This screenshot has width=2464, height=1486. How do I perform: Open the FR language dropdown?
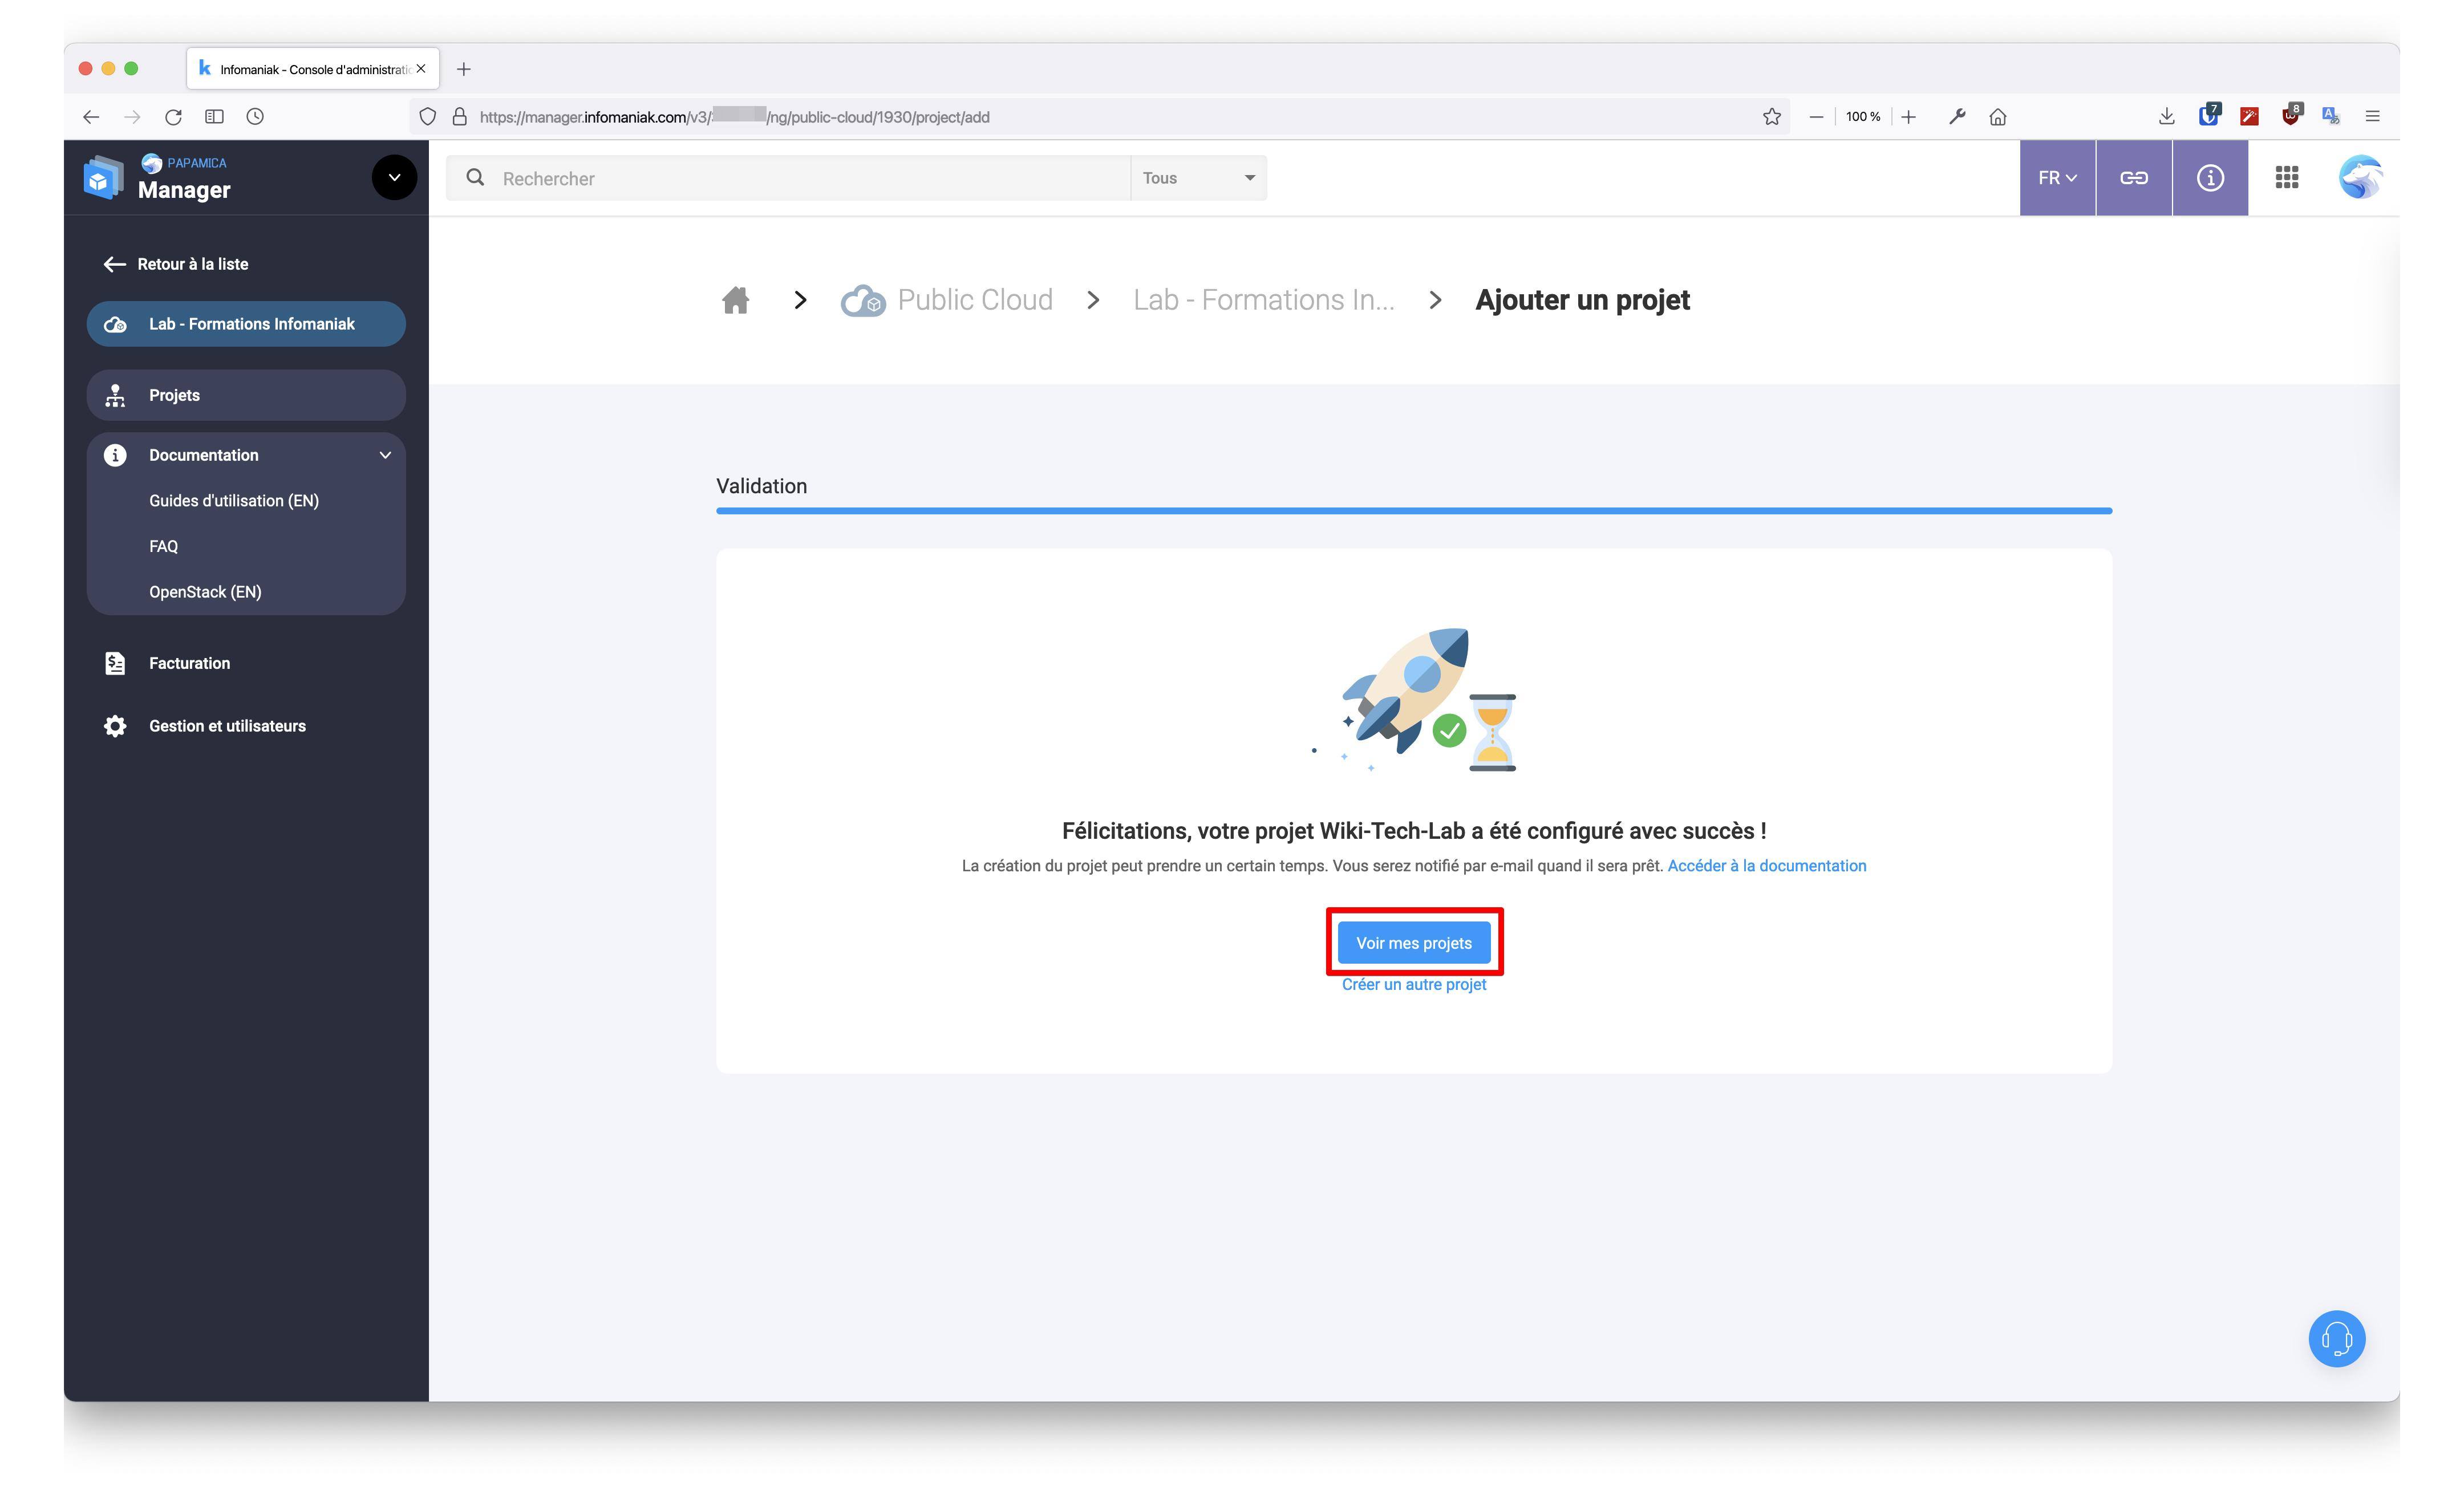(2056, 177)
